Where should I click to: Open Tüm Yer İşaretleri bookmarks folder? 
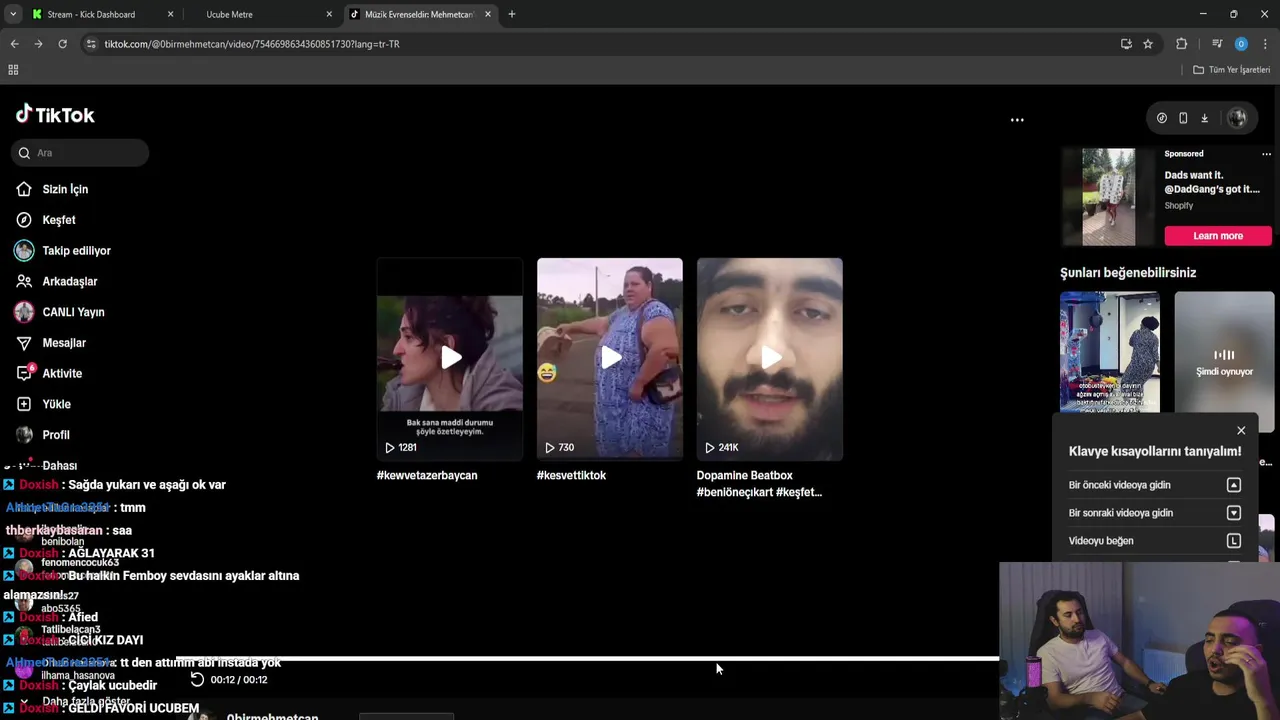[1232, 70]
